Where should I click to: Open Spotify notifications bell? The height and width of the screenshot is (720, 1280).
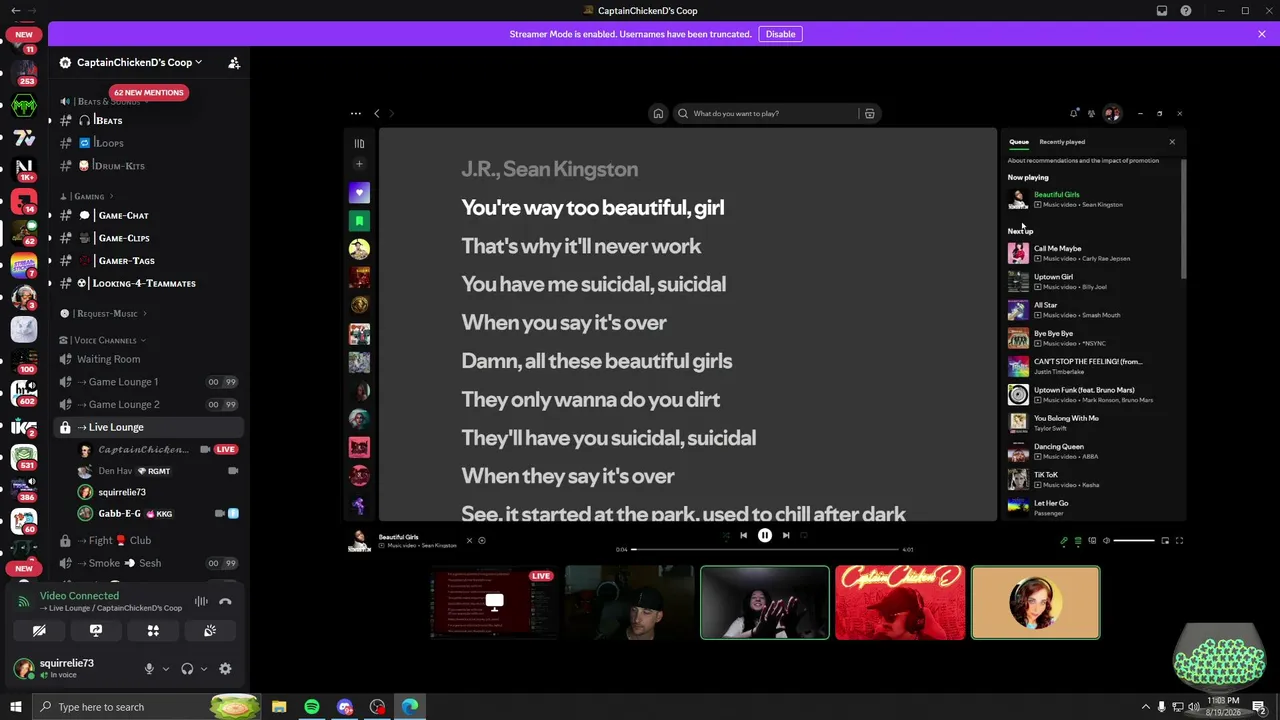pyautogui.click(x=1074, y=113)
